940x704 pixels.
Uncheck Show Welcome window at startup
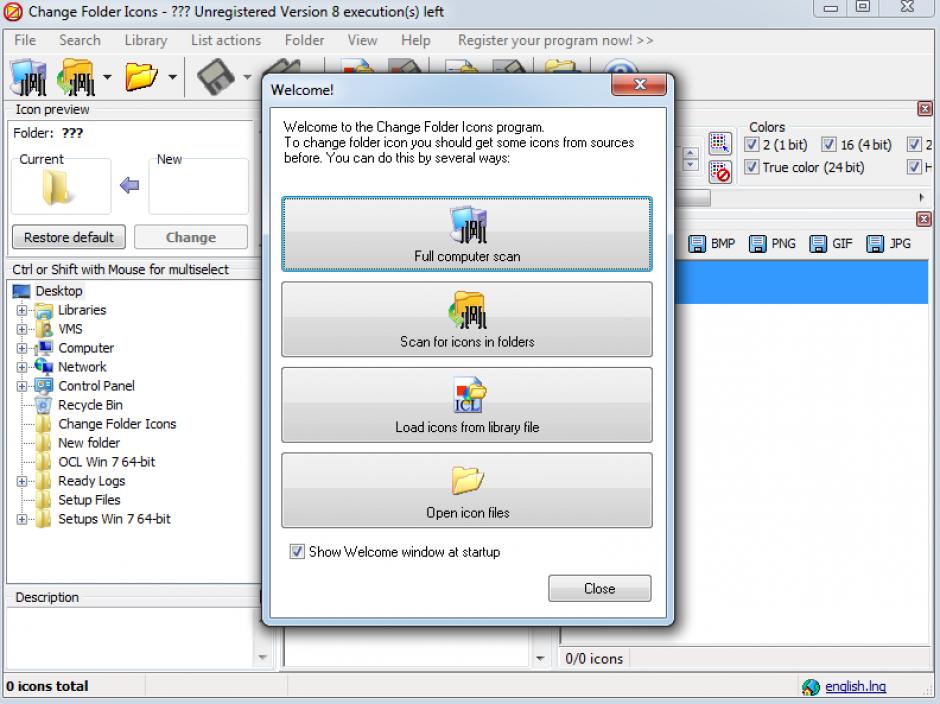tap(297, 552)
